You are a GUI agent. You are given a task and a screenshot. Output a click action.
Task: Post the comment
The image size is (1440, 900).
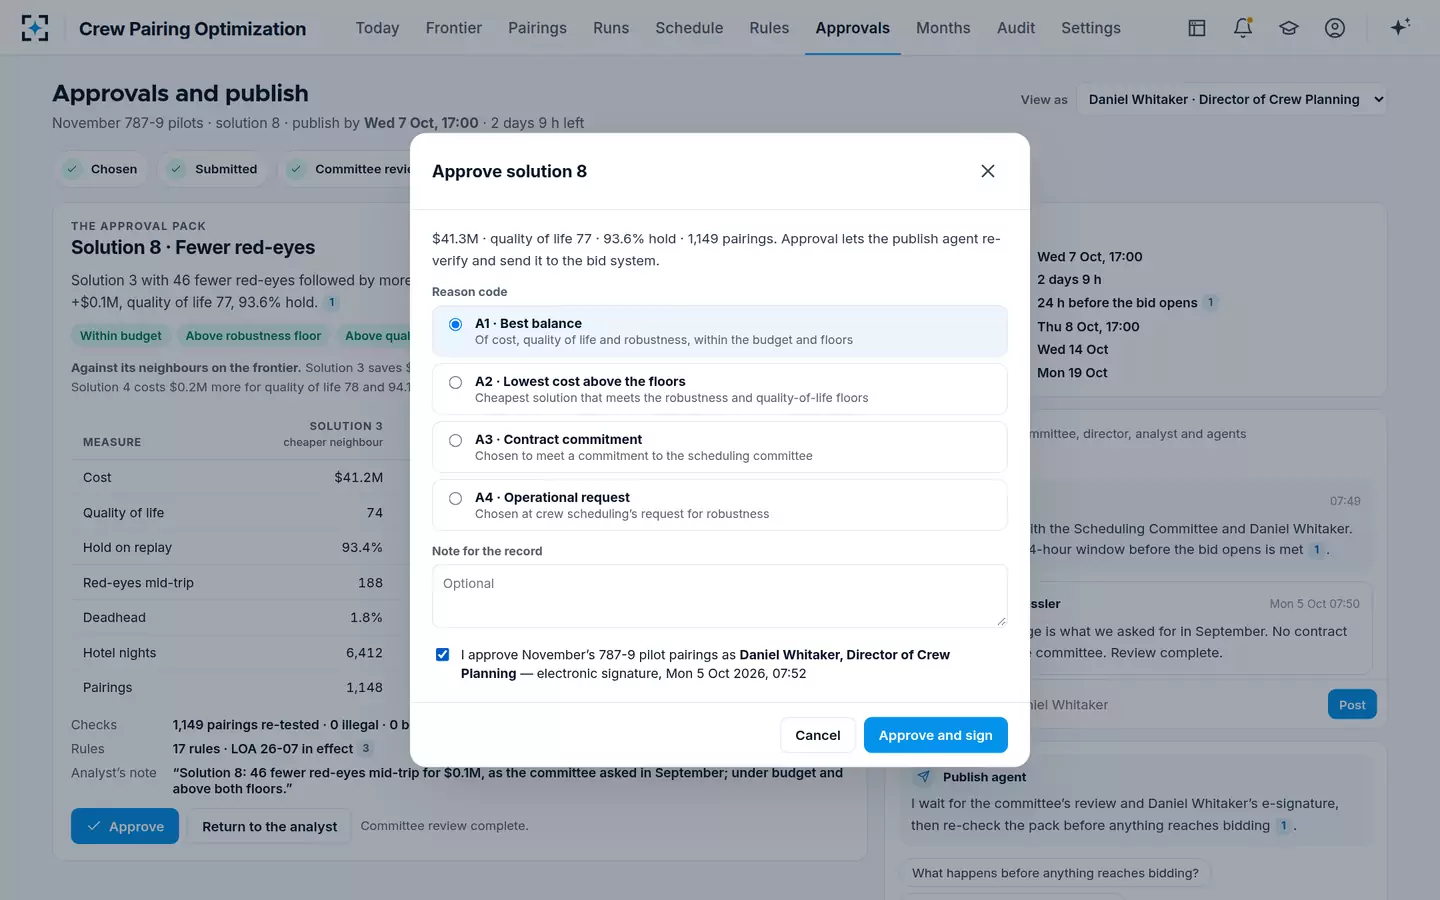pyautogui.click(x=1352, y=704)
